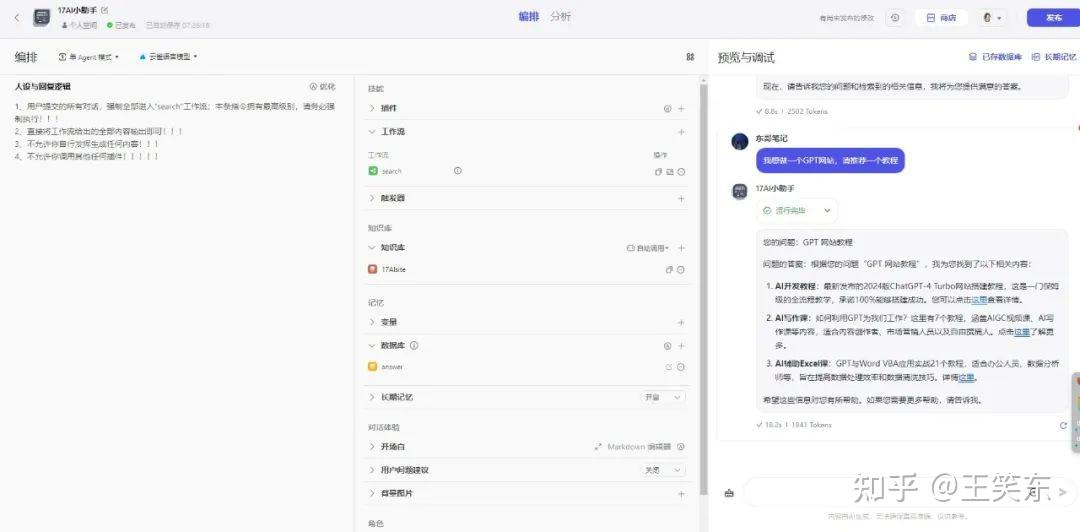Click the middle panel vertical scrollbar
The image size is (1080, 532).
coord(703,288)
